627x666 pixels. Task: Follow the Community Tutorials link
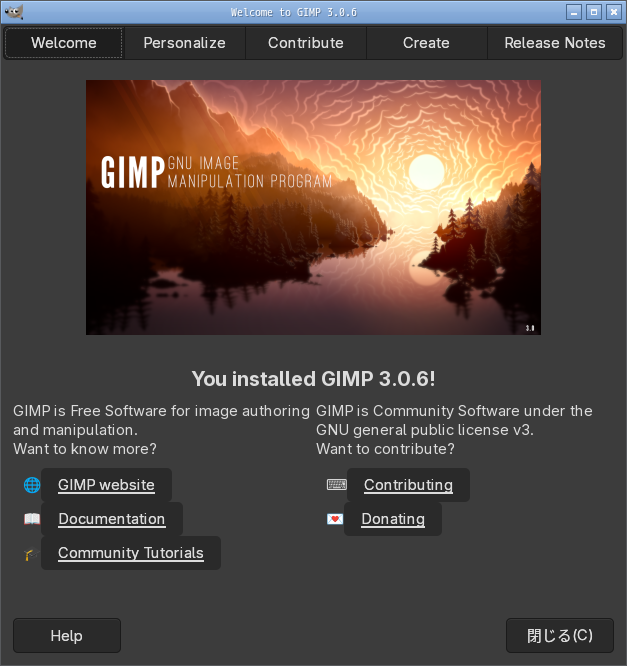[131, 553]
